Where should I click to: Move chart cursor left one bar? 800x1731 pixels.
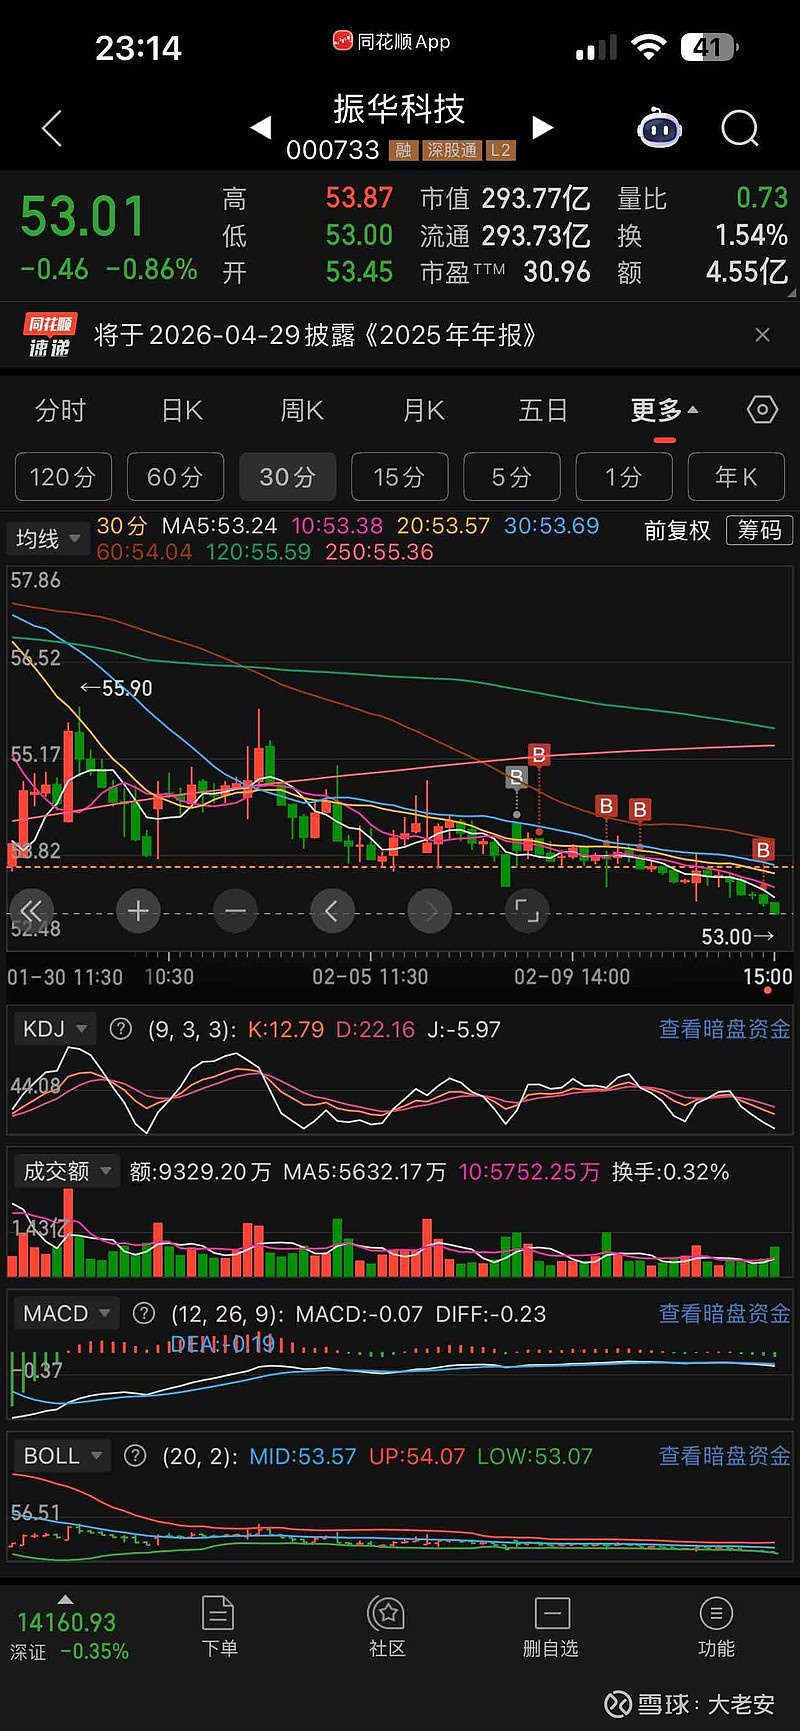332,910
